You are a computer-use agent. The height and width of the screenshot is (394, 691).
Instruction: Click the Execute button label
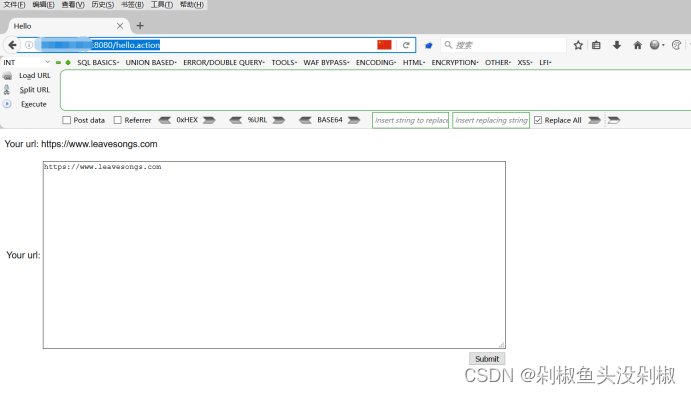coord(33,104)
